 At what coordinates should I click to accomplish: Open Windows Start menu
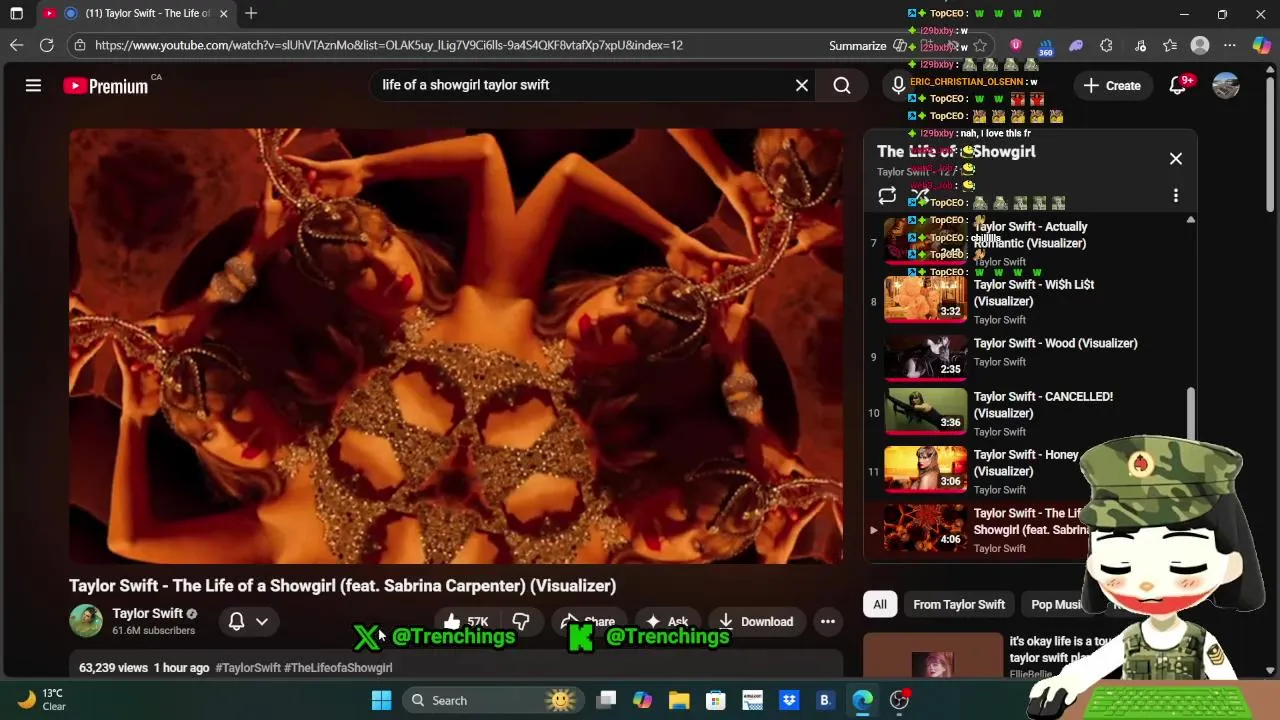381,700
